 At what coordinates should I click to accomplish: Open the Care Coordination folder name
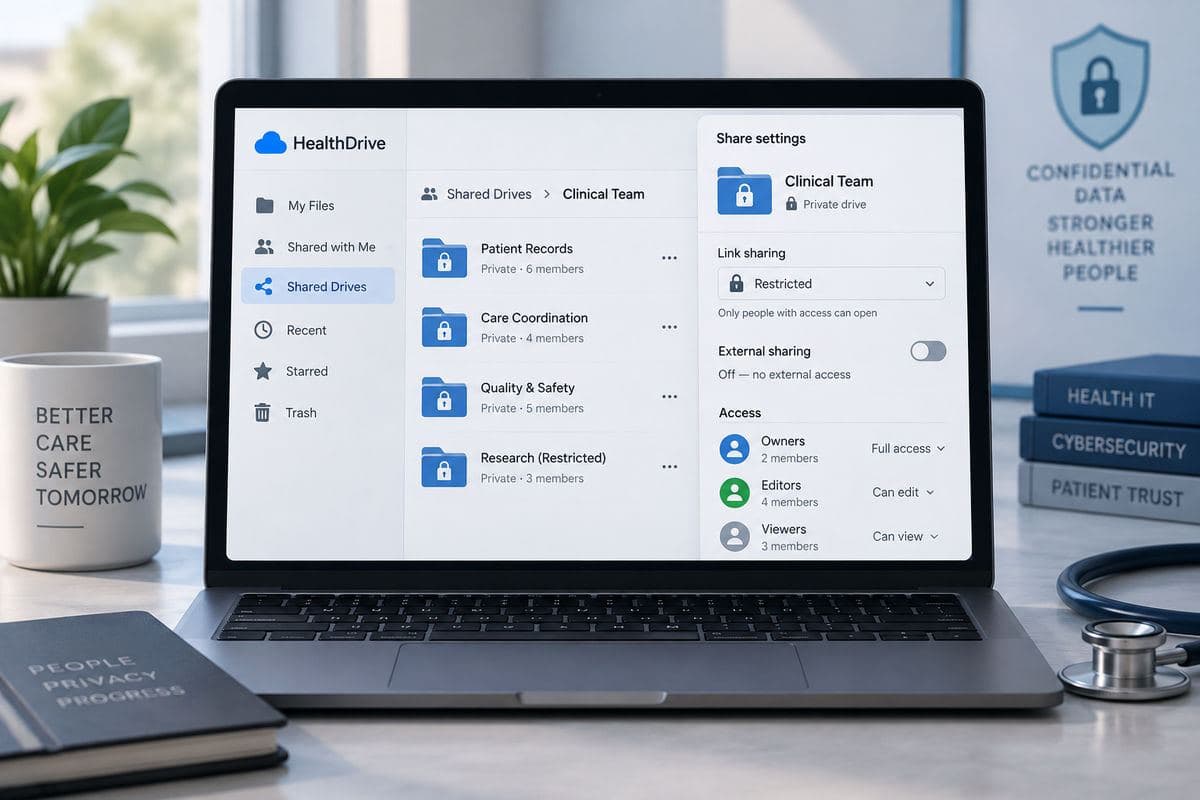tap(534, 318)
